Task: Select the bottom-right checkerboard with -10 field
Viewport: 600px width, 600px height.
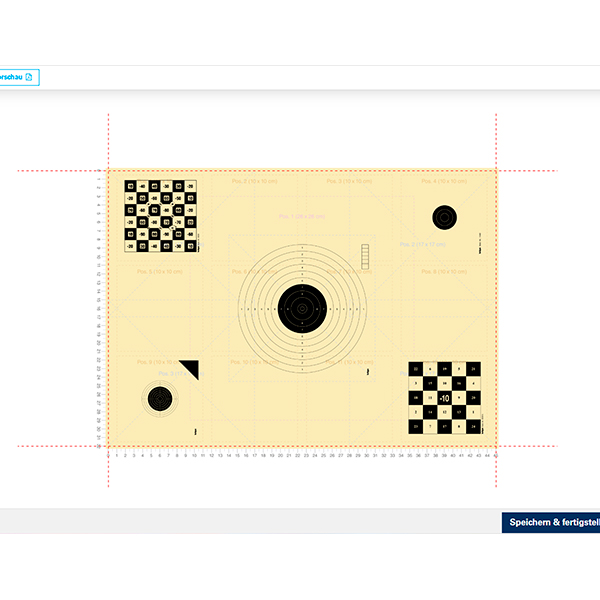Action: pos(443,398)
